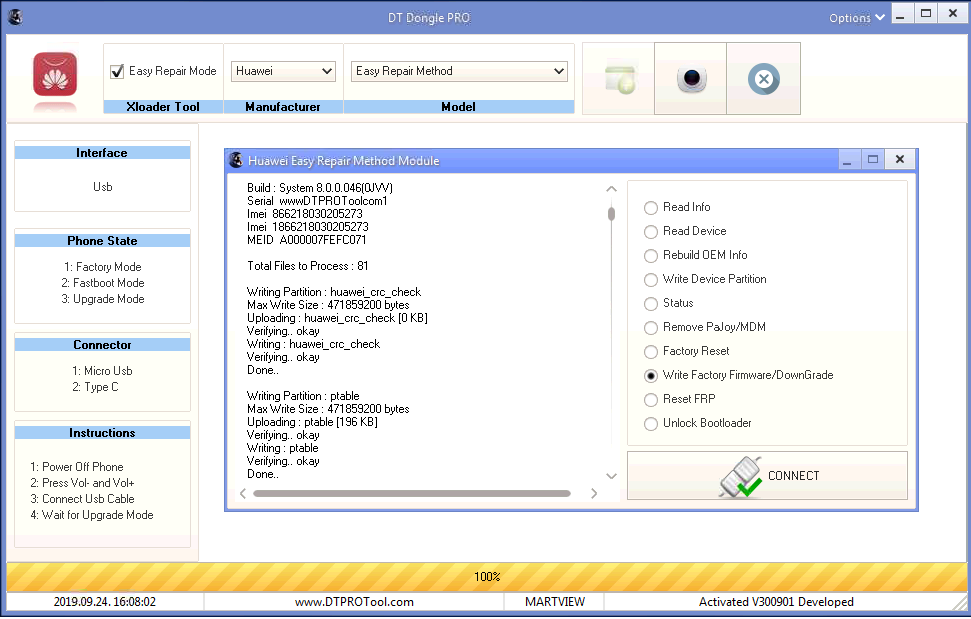971x619 pixels.
Task: Click the blue X cancel toolbar icon
Action: (x=763, y=79)
